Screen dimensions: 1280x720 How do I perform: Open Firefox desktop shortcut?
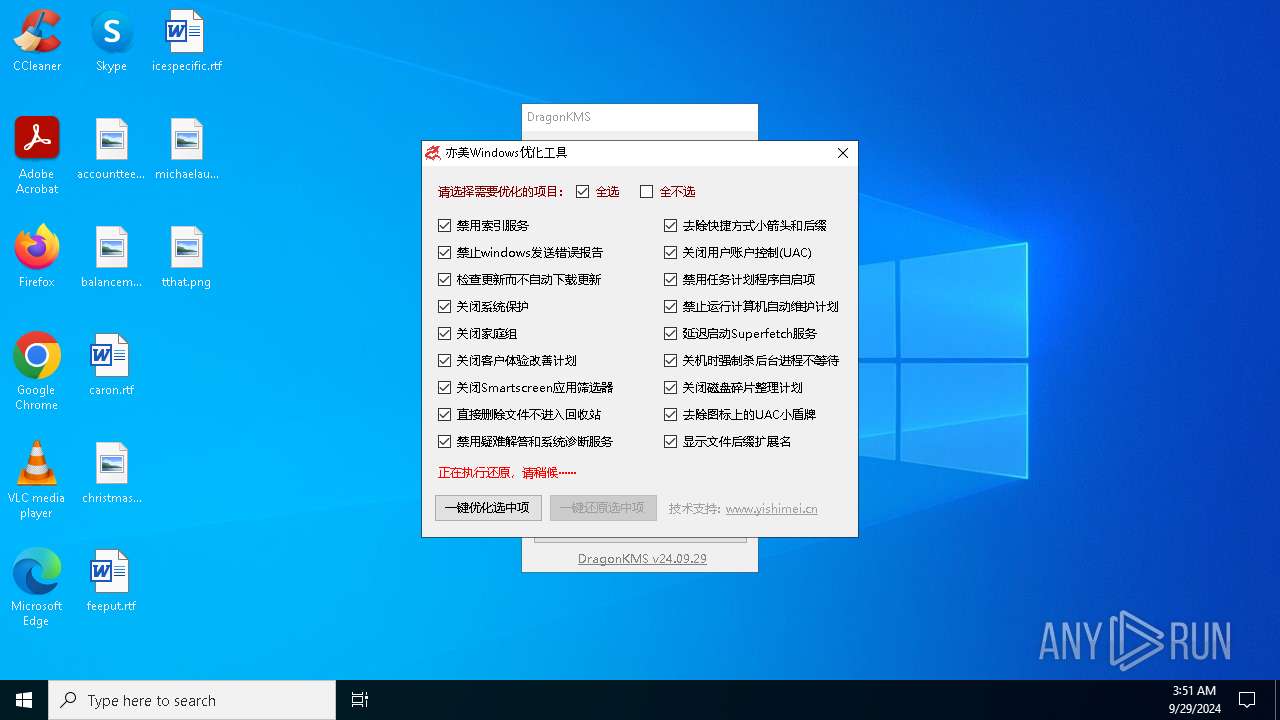pos(37,256)
